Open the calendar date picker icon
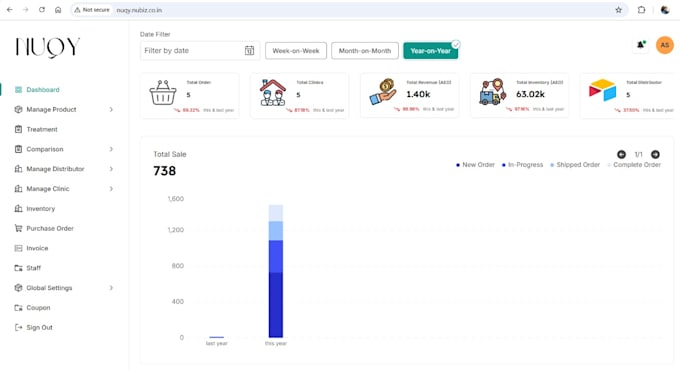The height and width of the screenshot is (370, 680). (249, 51)
